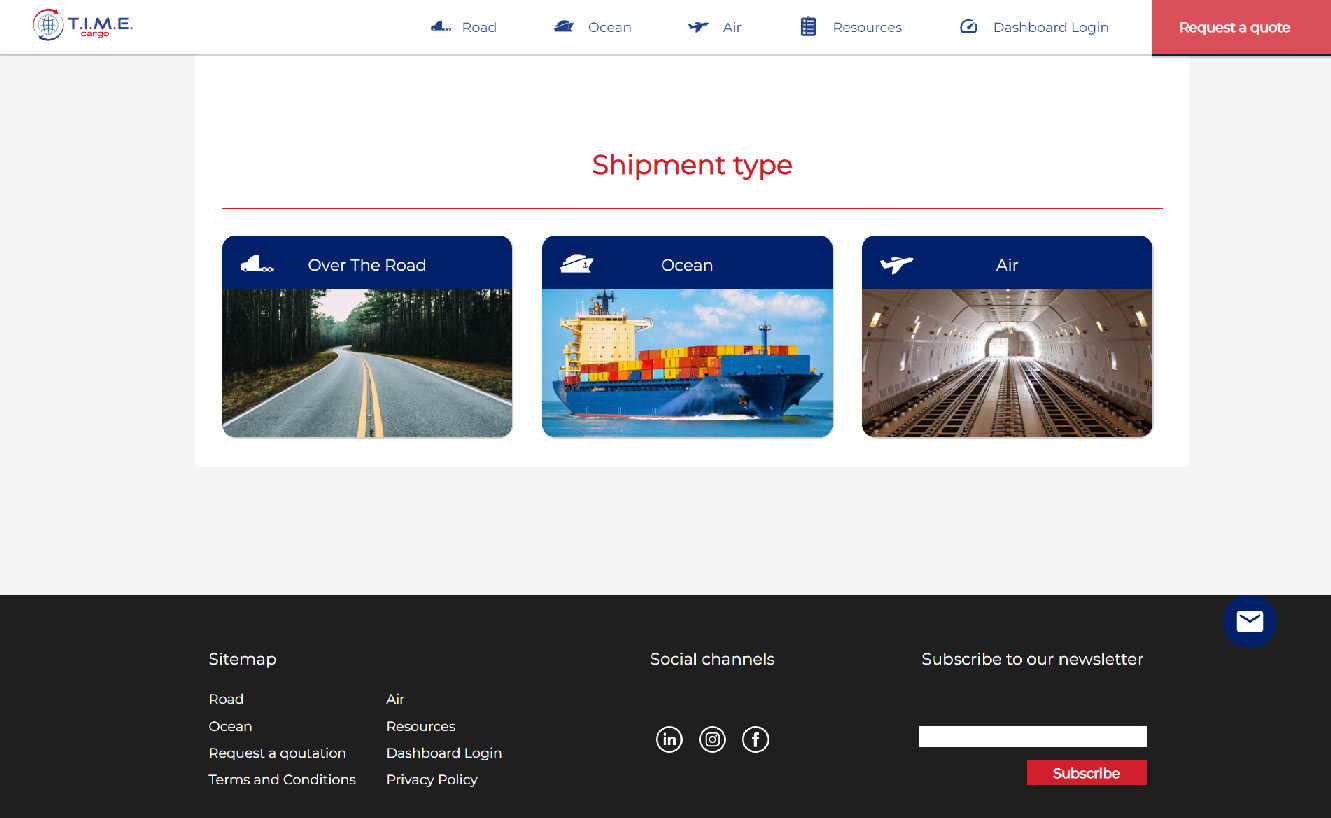Select the container ship photo
Image resolution: width=1331 pixels, height=818 pixels.
tap(687, 363)
